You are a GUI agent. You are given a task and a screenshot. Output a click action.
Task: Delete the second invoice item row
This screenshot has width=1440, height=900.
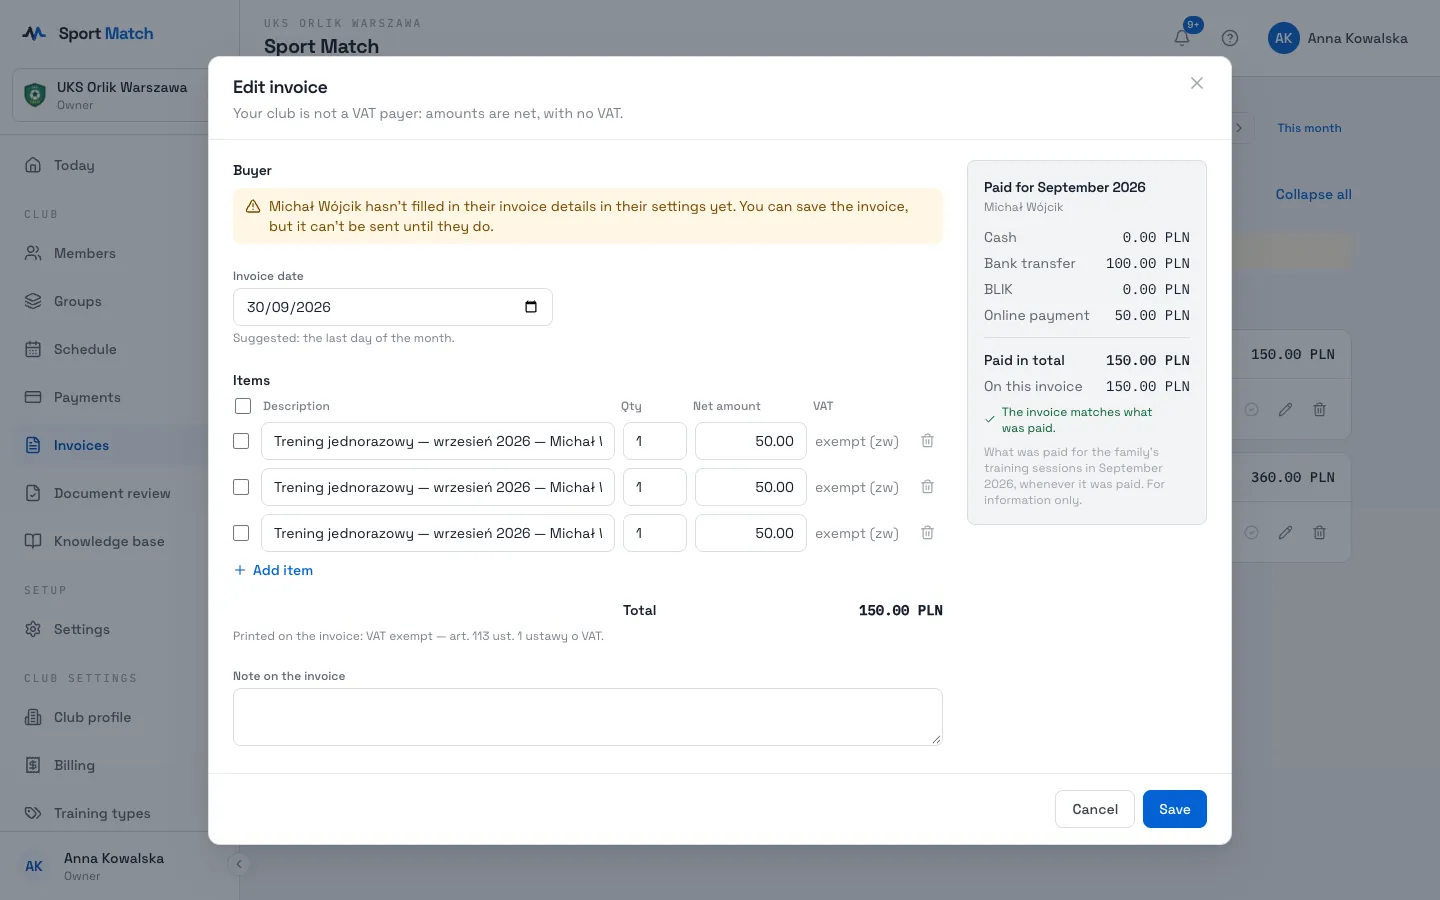point(927,487)
